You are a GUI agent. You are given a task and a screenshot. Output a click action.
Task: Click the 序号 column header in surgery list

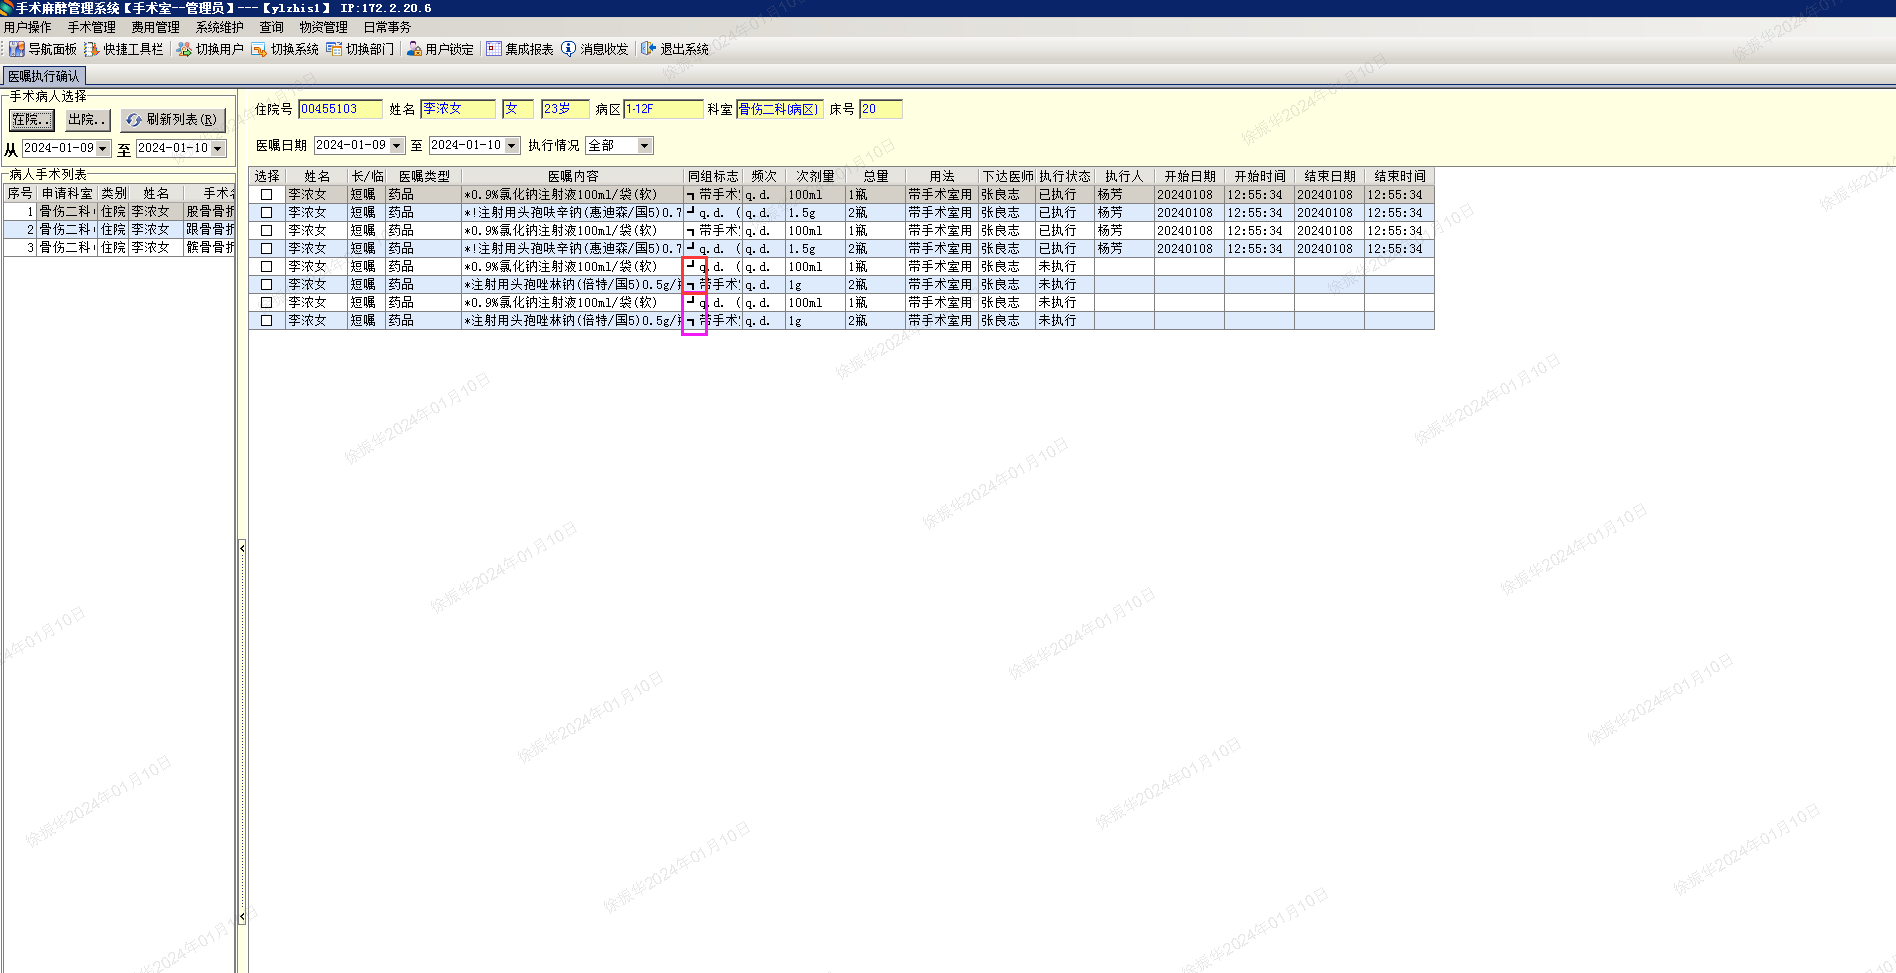[20, 194]
